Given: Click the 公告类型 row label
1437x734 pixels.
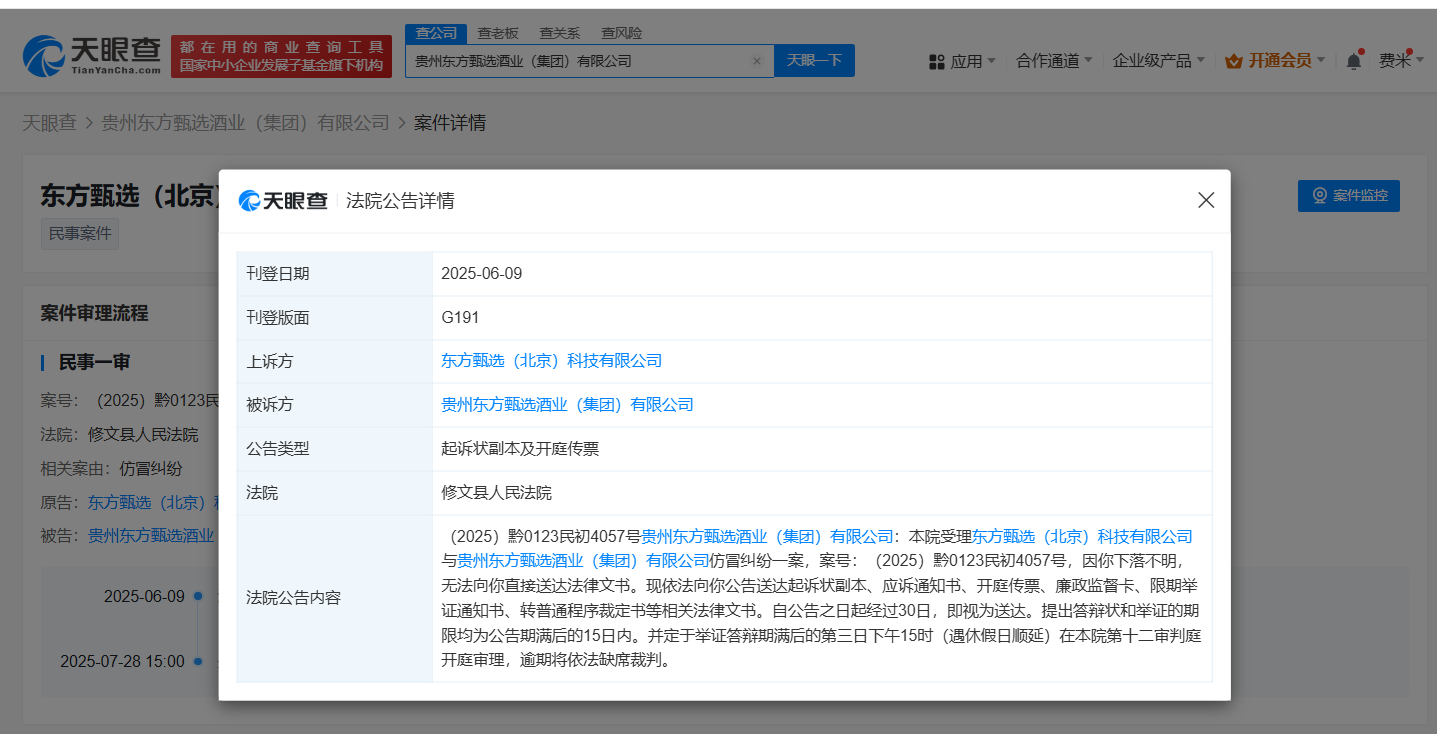Looking at the screenshot, I should [x=278, y=449].
